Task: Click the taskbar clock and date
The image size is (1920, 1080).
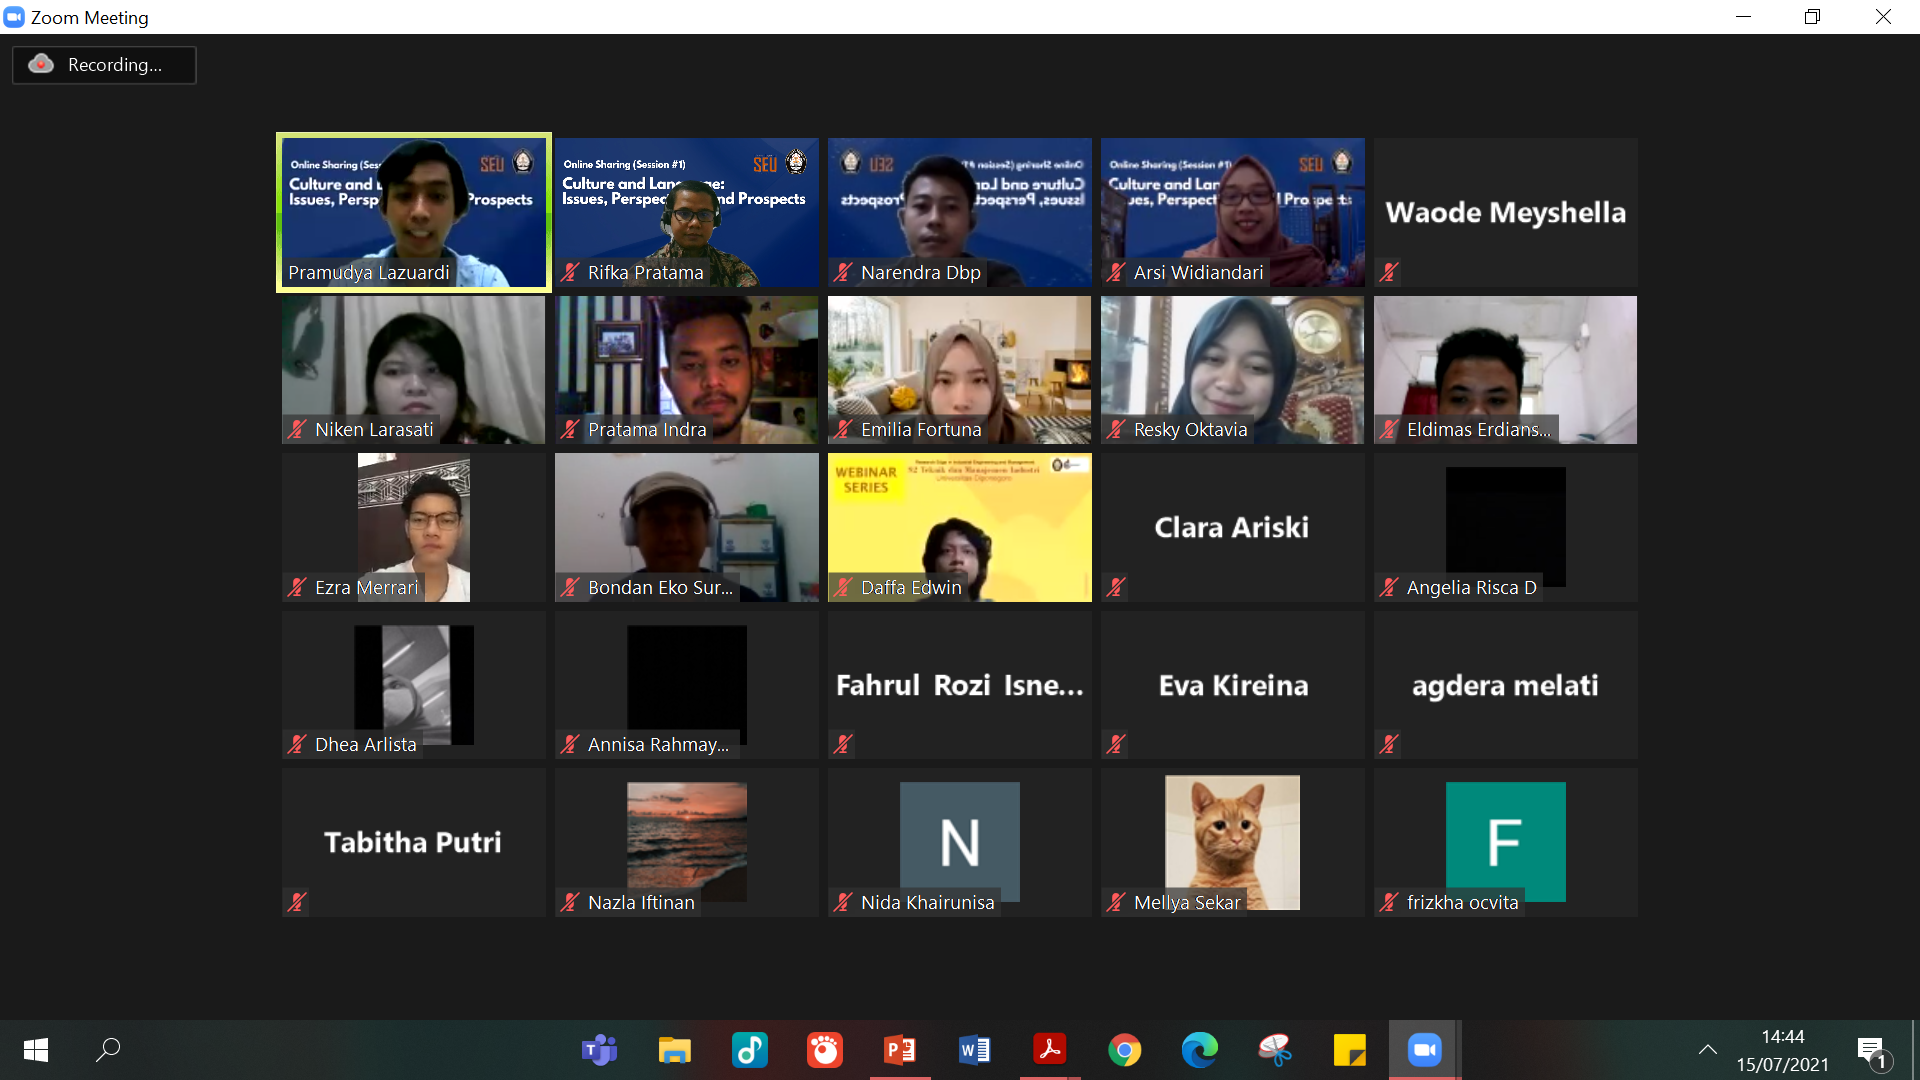Action: (x=1782, y=1050)
